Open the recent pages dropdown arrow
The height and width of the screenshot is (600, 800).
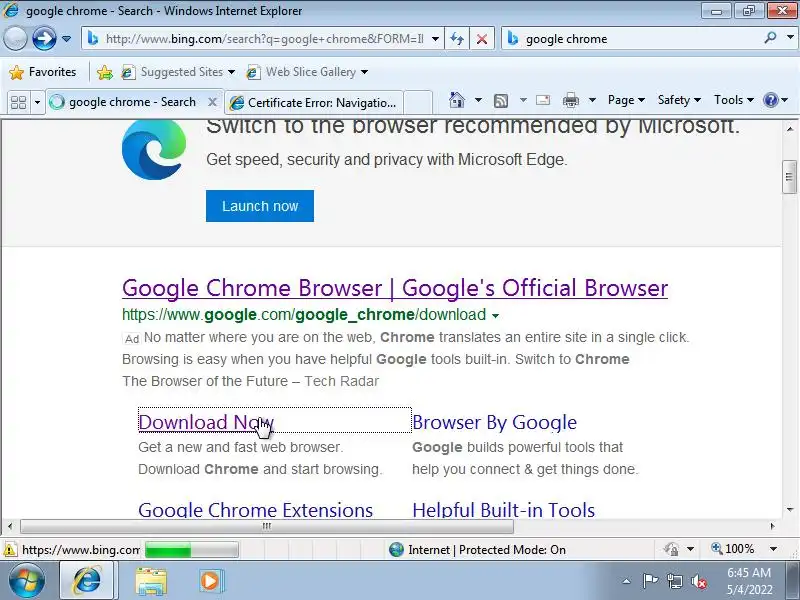tap(66, 38)
